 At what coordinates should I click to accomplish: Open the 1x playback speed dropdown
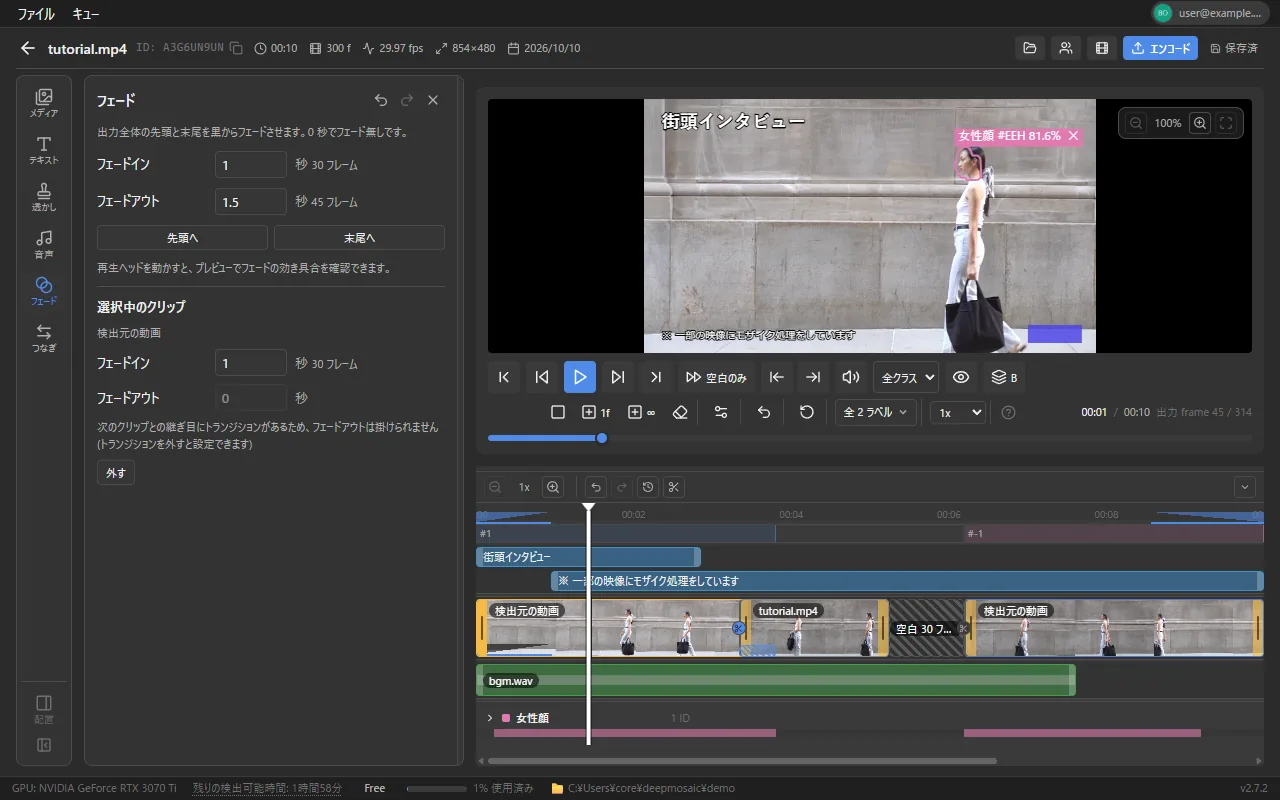pos(958,412)
